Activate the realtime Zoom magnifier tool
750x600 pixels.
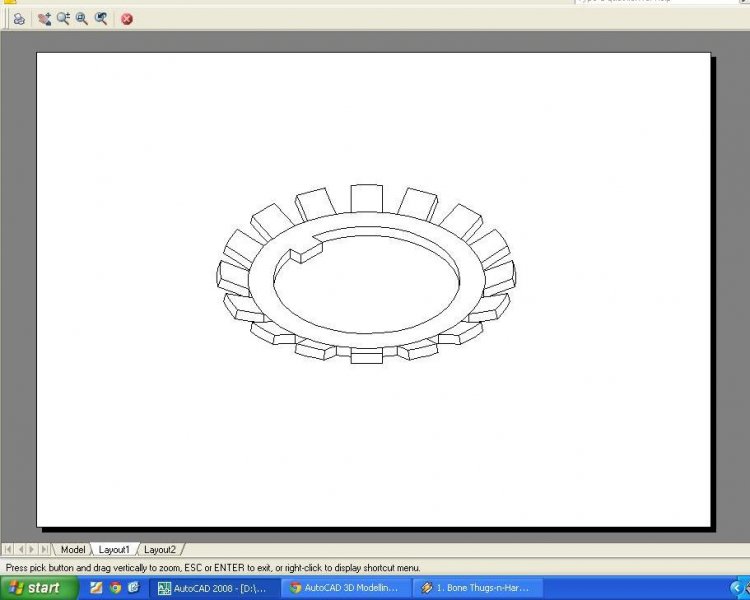tap(63, 18)
